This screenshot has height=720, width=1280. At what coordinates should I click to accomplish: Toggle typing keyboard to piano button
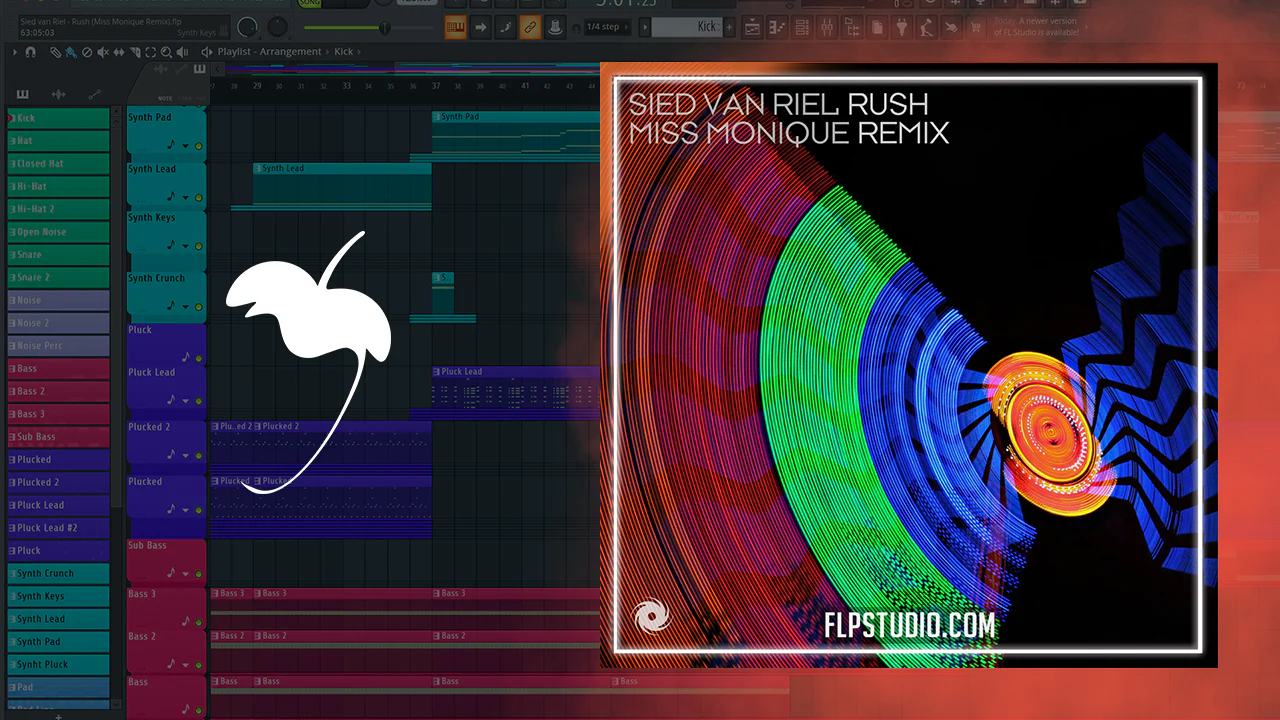click(455, 27)
